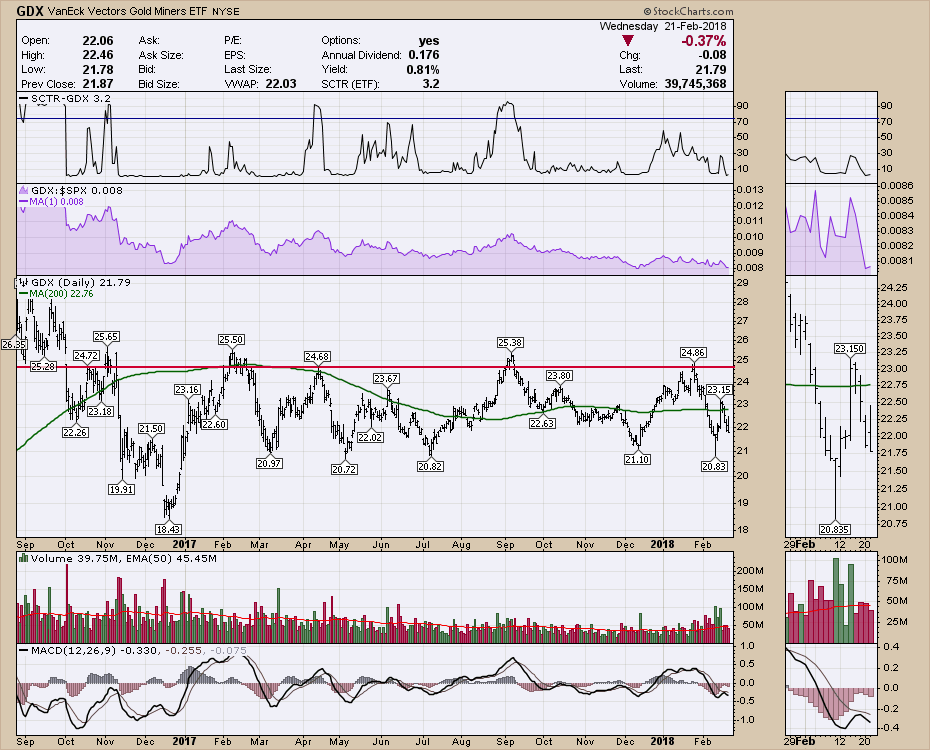This screenshot has height=750, width=930.
Task: Click the 18.43 low price label
Action: pyautogui.click(x=168, y=529)
